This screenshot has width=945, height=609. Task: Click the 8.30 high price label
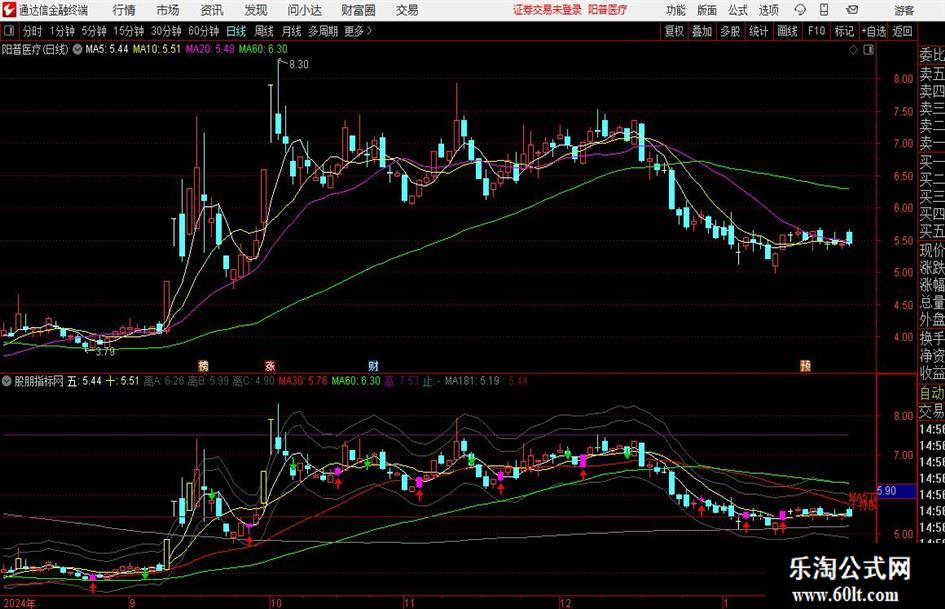pyautogui.click(x=298, y=64)
